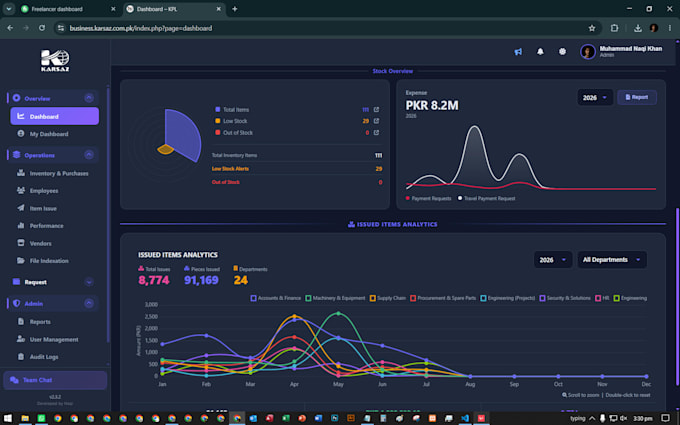The image size is (680, 425).
Task: Collapse the Admin sidebar section
Action: [x=89, y=303]
